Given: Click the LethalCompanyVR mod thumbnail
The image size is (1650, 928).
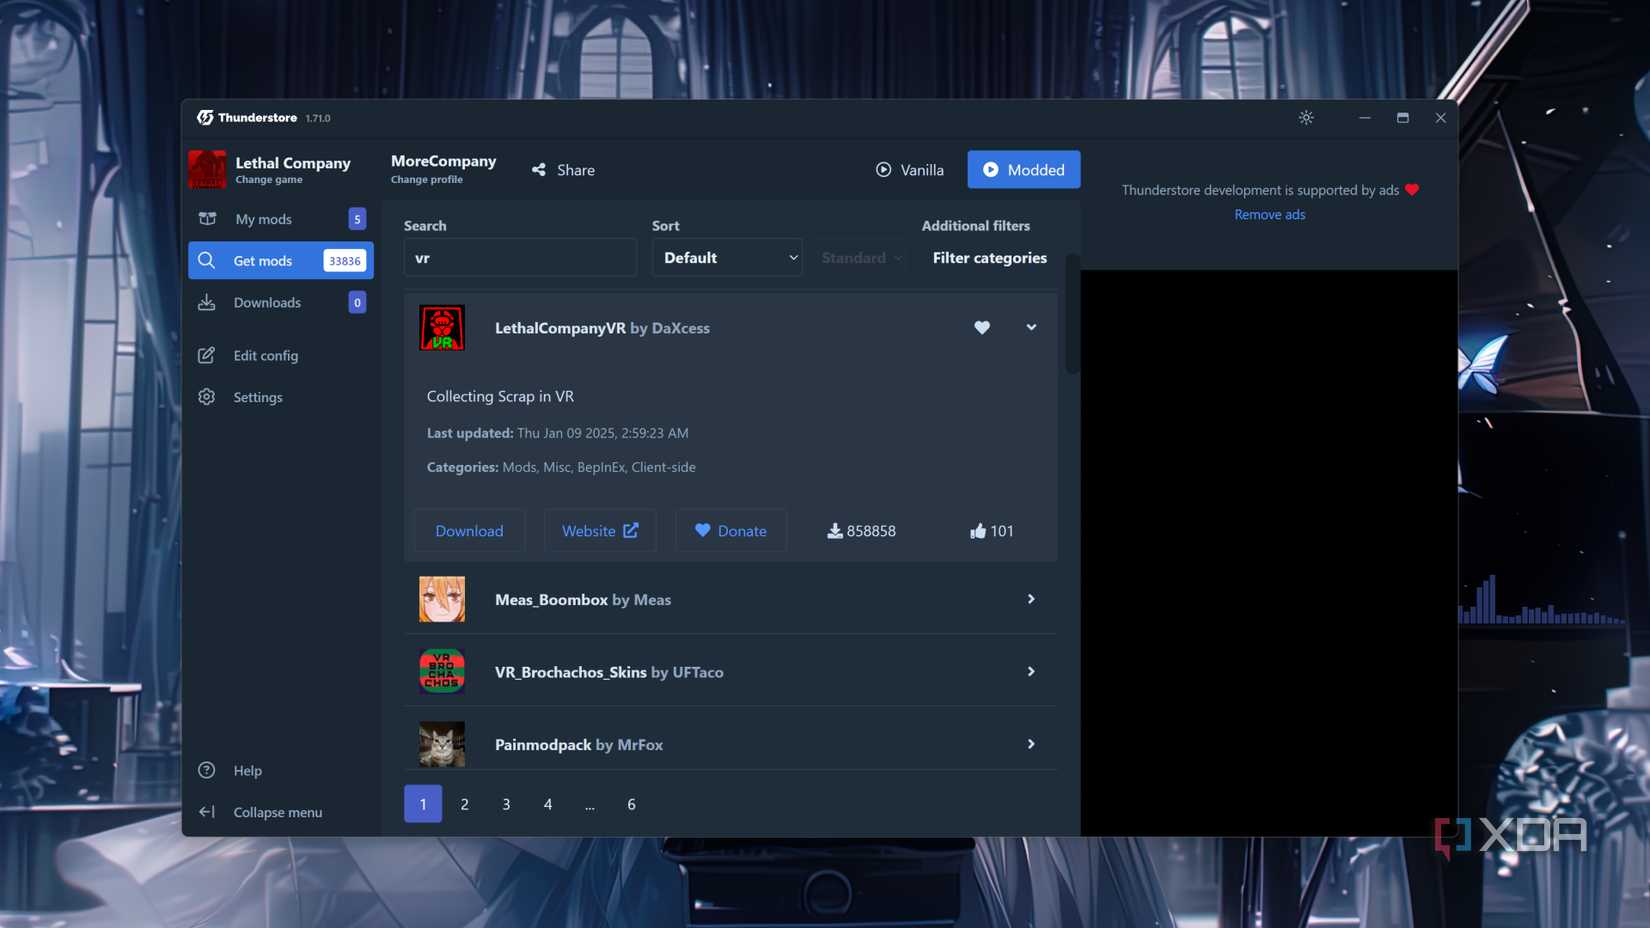Looking at the screenshot, I should 442,328.
